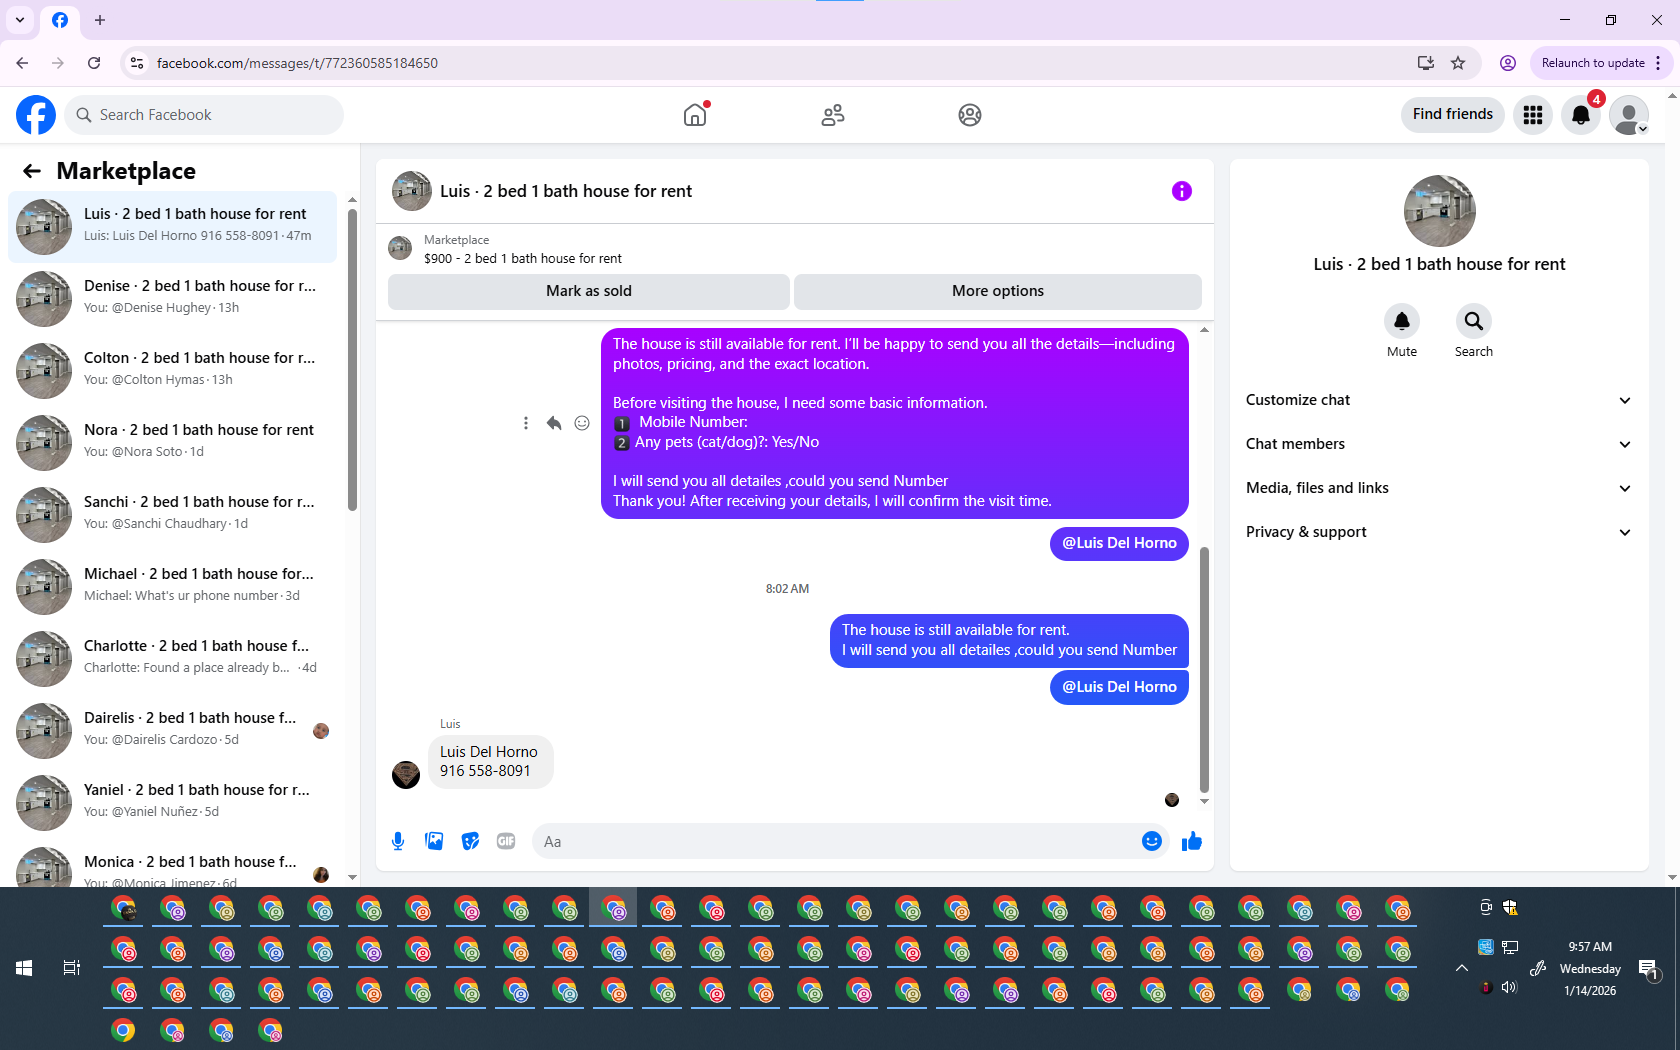Image resolution: width=1680 pixels, height=1050 pixels.
Task: Open $900 listing link in chat header
Action: pyautogui.click(x=522, y=259)
